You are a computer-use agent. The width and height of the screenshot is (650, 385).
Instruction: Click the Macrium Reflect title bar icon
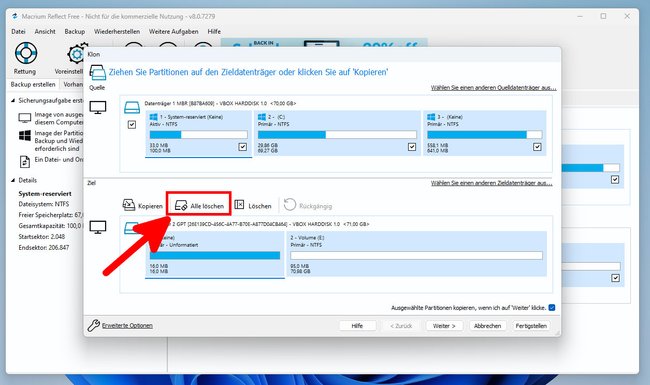(15, 16)
